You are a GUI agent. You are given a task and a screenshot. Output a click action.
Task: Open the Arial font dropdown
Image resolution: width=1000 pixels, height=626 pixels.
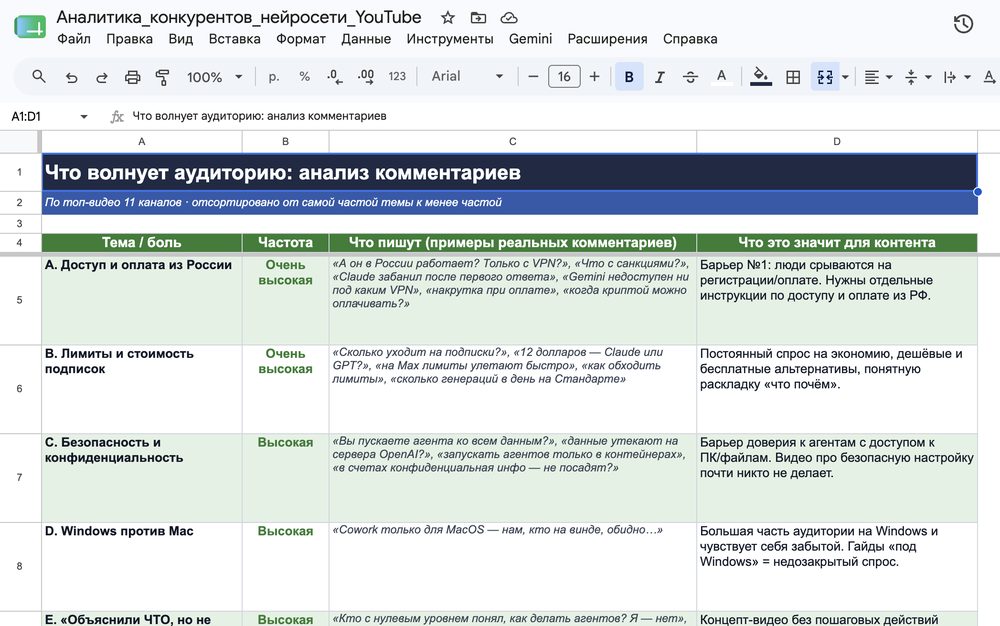pos(467,77)
